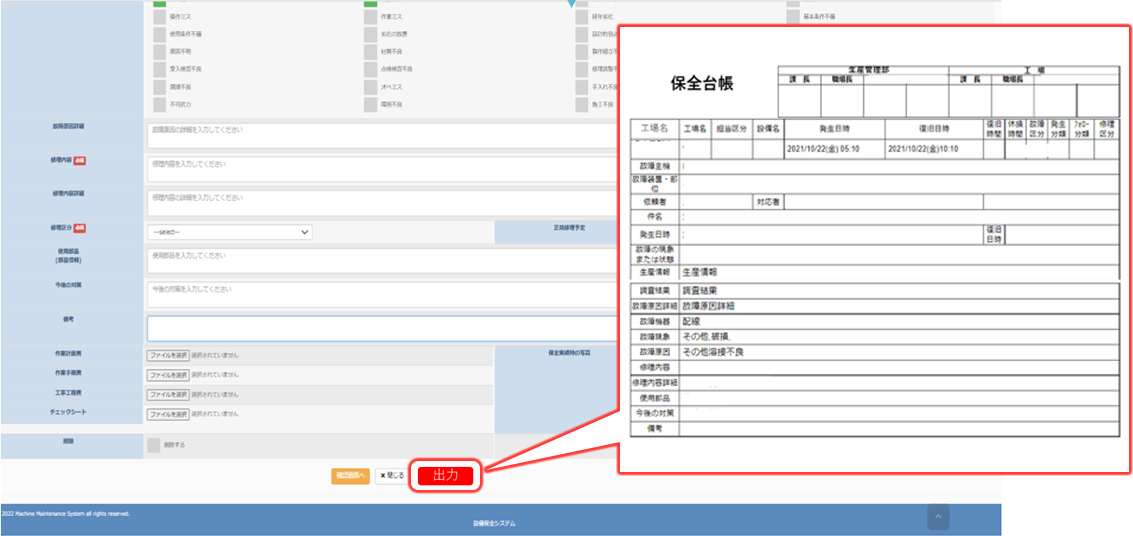Toggle the 材料不良 checkbox
Image resolution: width=1133 pixels, height=536 pixels.
pyautogui.click(x=370, y=51)
